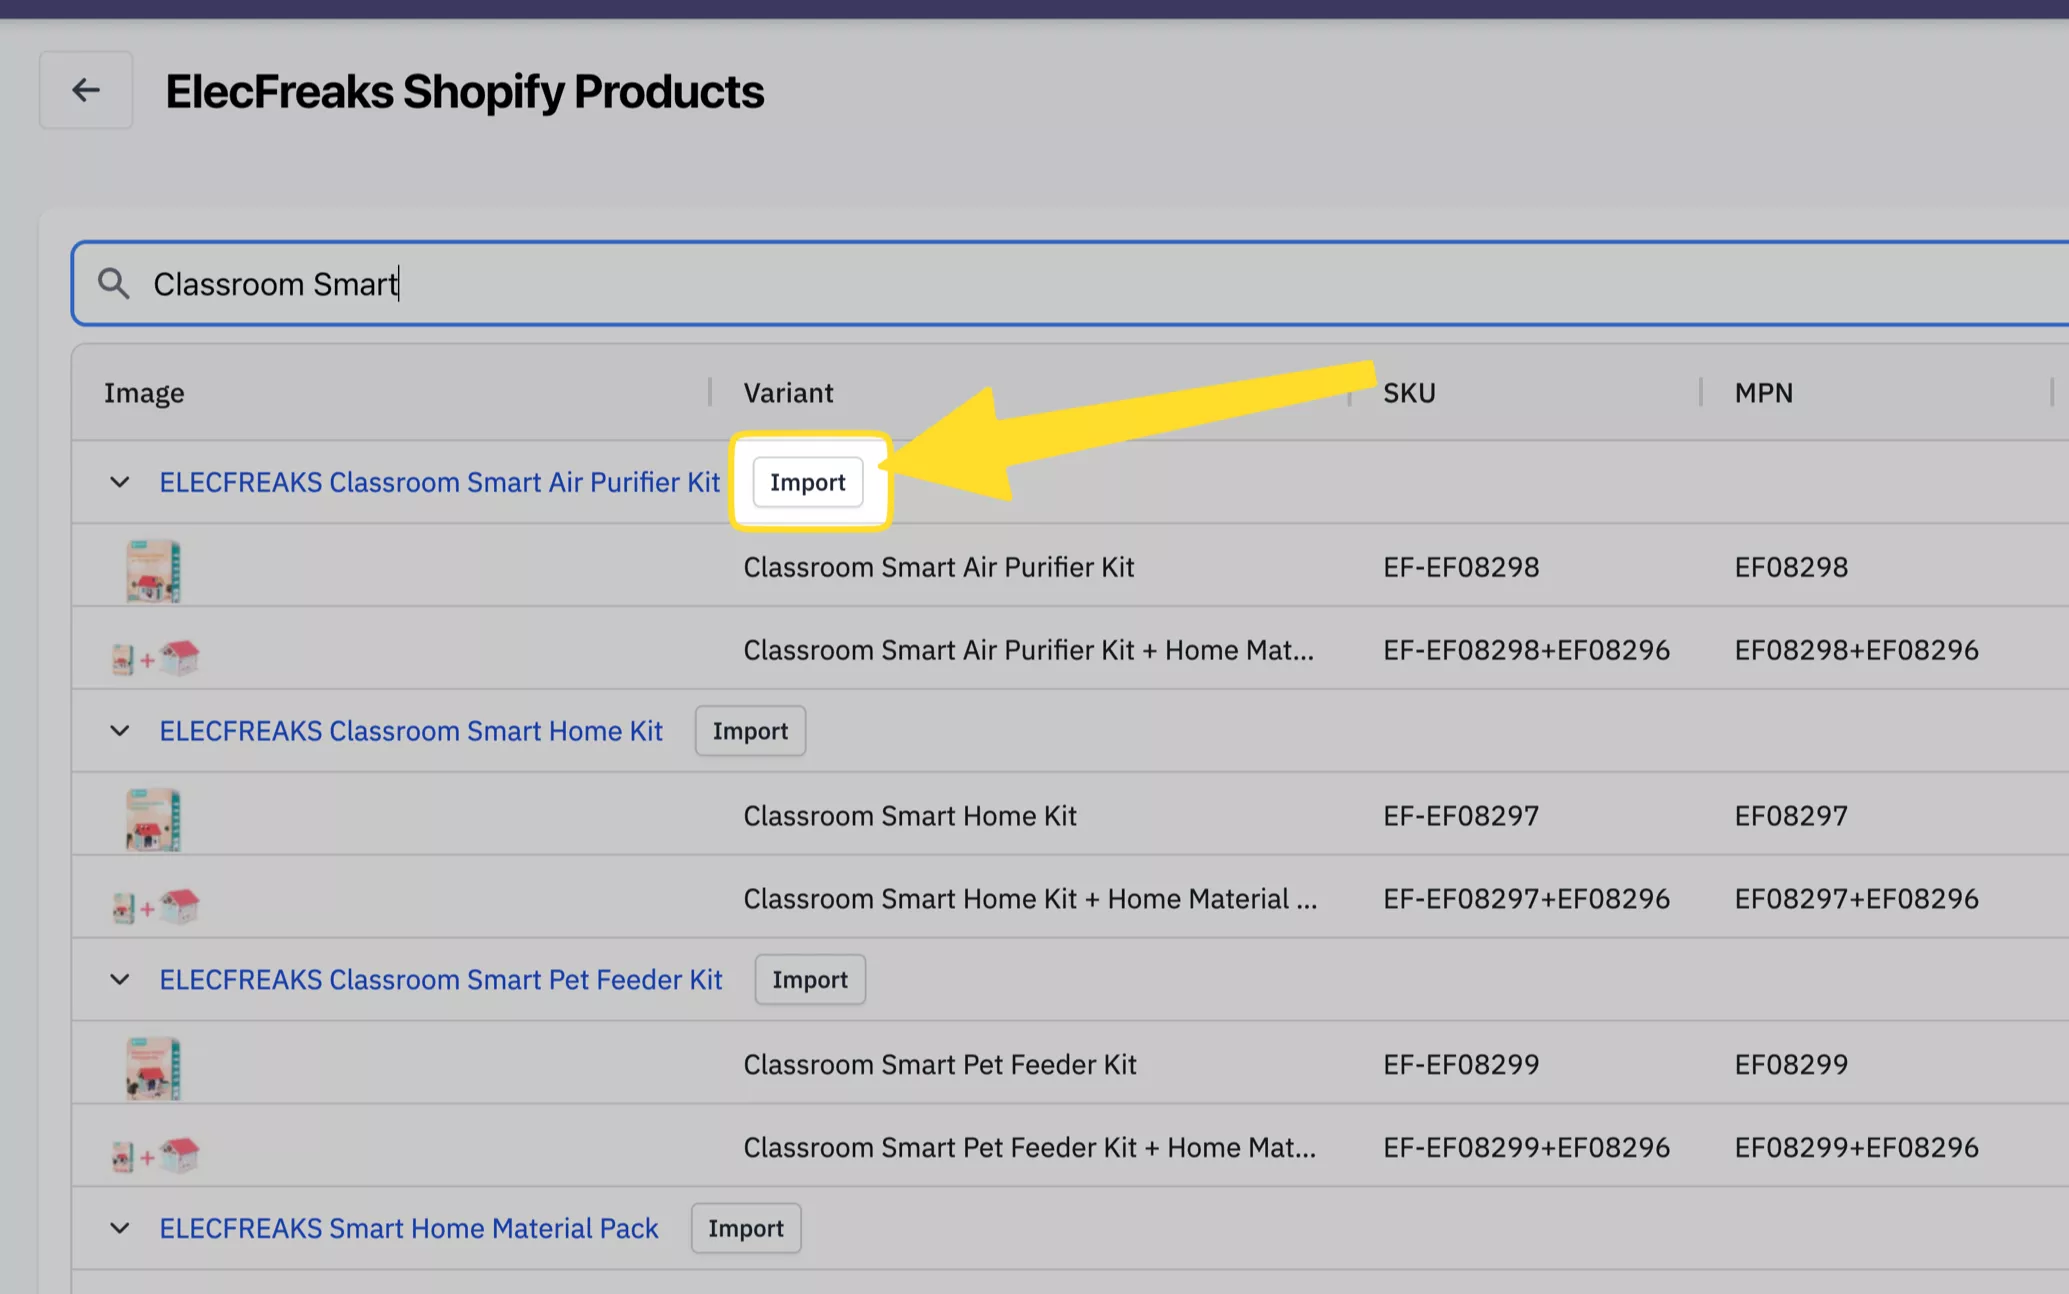This screenshot has width=2069, height=1294.
Task: Click the Image column header
Action: tap(144, 393)
